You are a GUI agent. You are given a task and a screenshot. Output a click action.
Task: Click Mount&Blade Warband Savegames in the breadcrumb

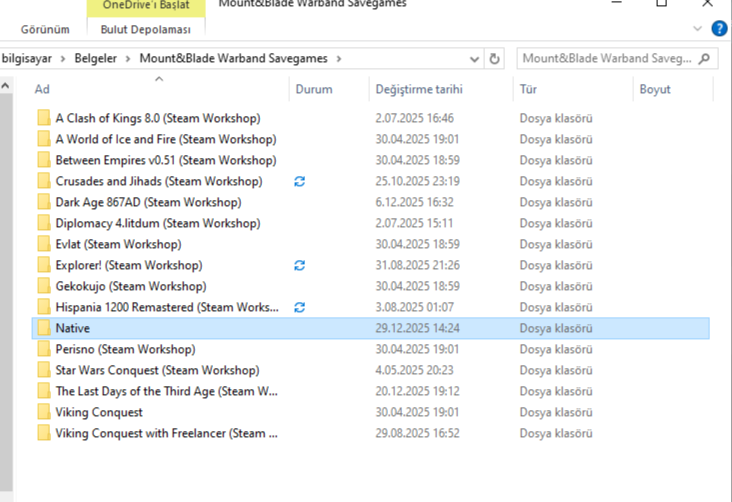click(233, 58)
